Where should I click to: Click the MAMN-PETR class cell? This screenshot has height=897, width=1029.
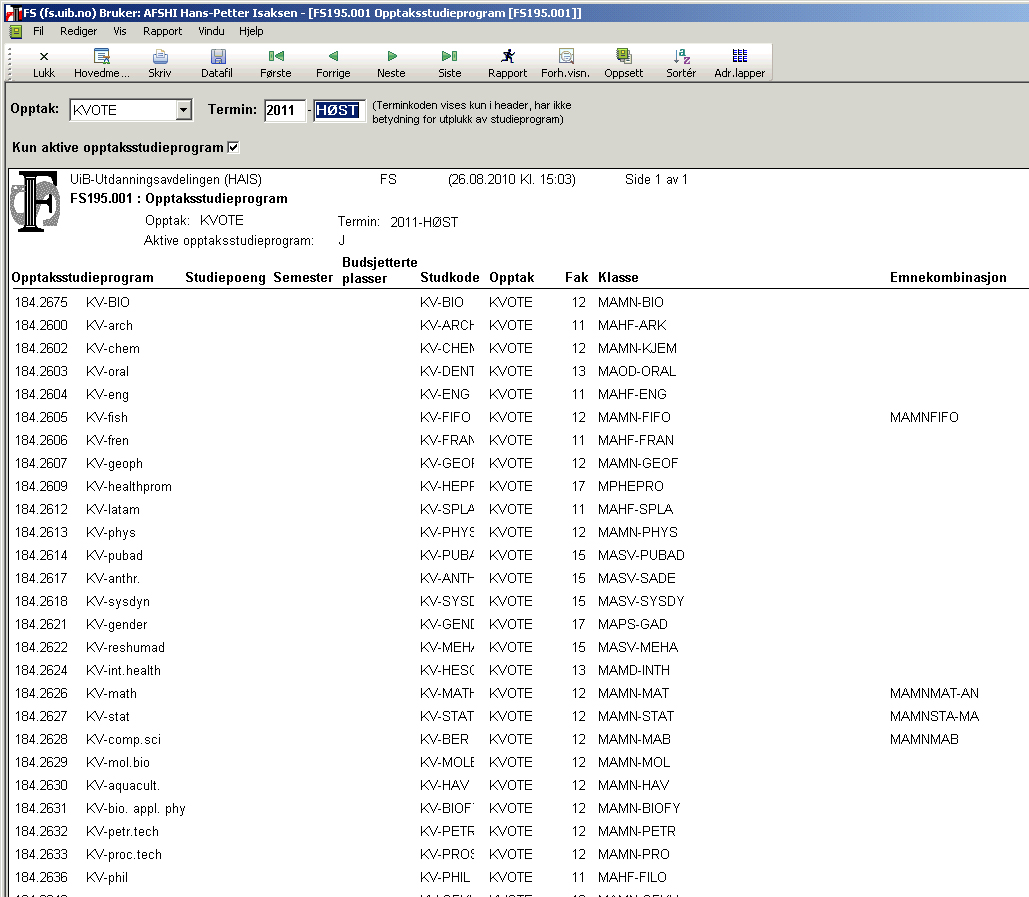[637, 831]
